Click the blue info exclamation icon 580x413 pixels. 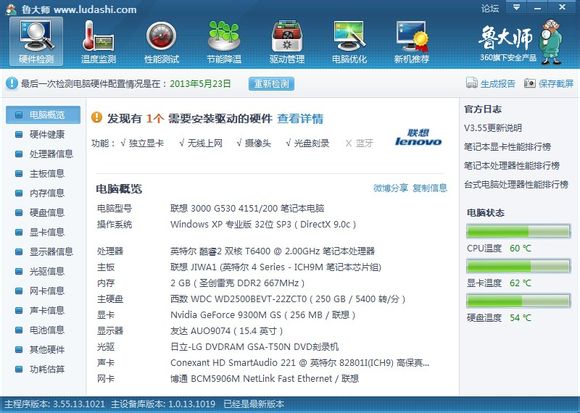[x=12, y=84]
